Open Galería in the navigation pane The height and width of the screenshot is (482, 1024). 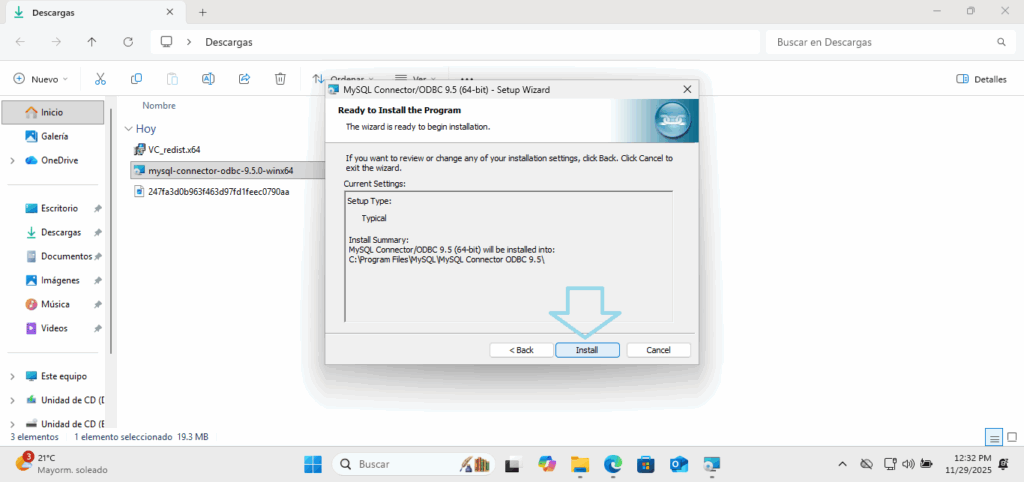click(53, 136)
